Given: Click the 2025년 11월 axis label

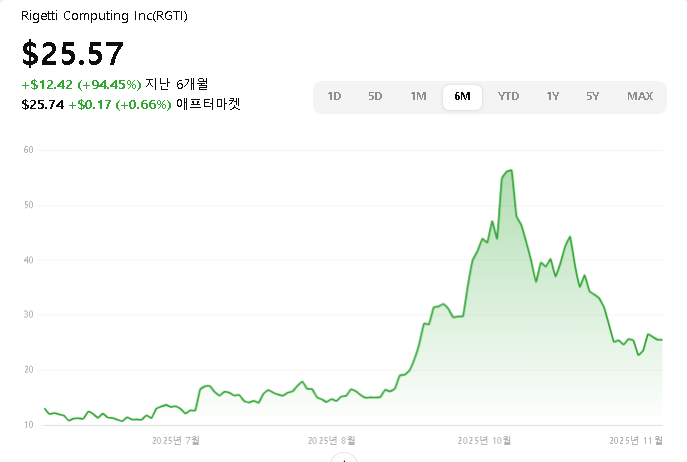Looking at the screenshot, I should [636, 440].
